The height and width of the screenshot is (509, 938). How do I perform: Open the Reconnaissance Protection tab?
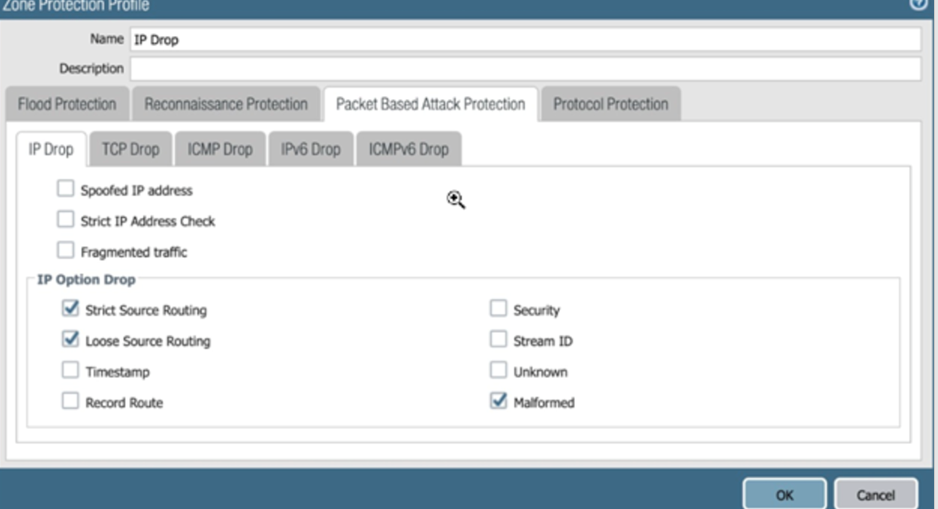click(x=226, y=104)
